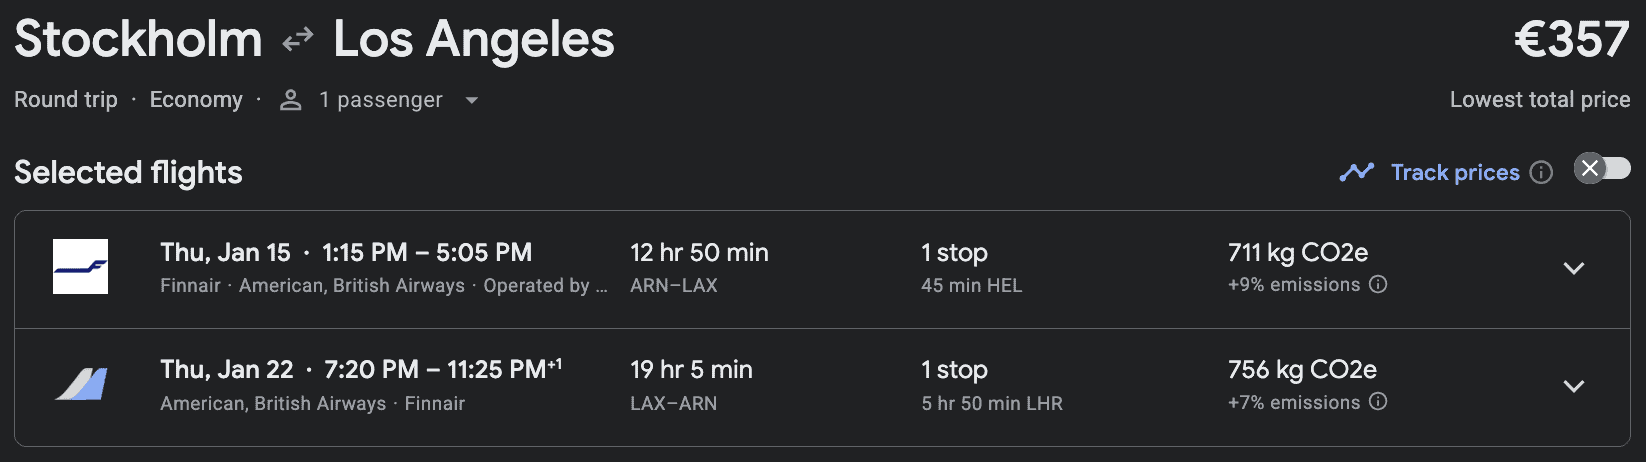Select the Jan 15 departure time text
The image size is (1646, 462).
pyautogui.click(x=427, y=253)
